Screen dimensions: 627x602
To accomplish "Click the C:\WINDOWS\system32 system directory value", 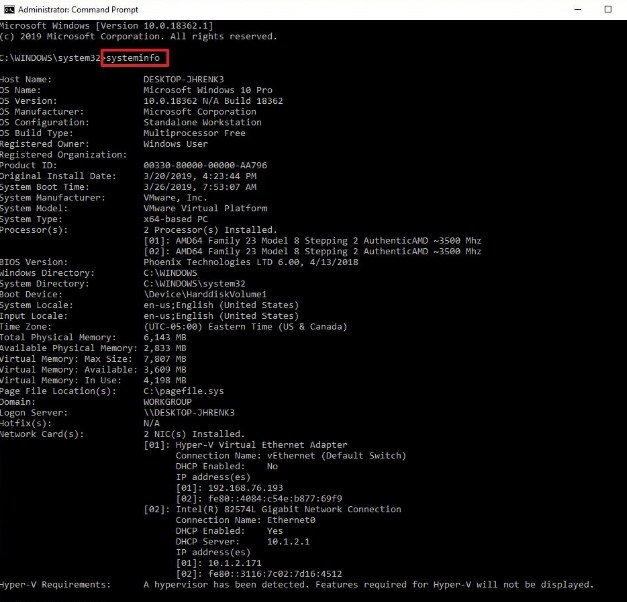I will coord(194,284).
